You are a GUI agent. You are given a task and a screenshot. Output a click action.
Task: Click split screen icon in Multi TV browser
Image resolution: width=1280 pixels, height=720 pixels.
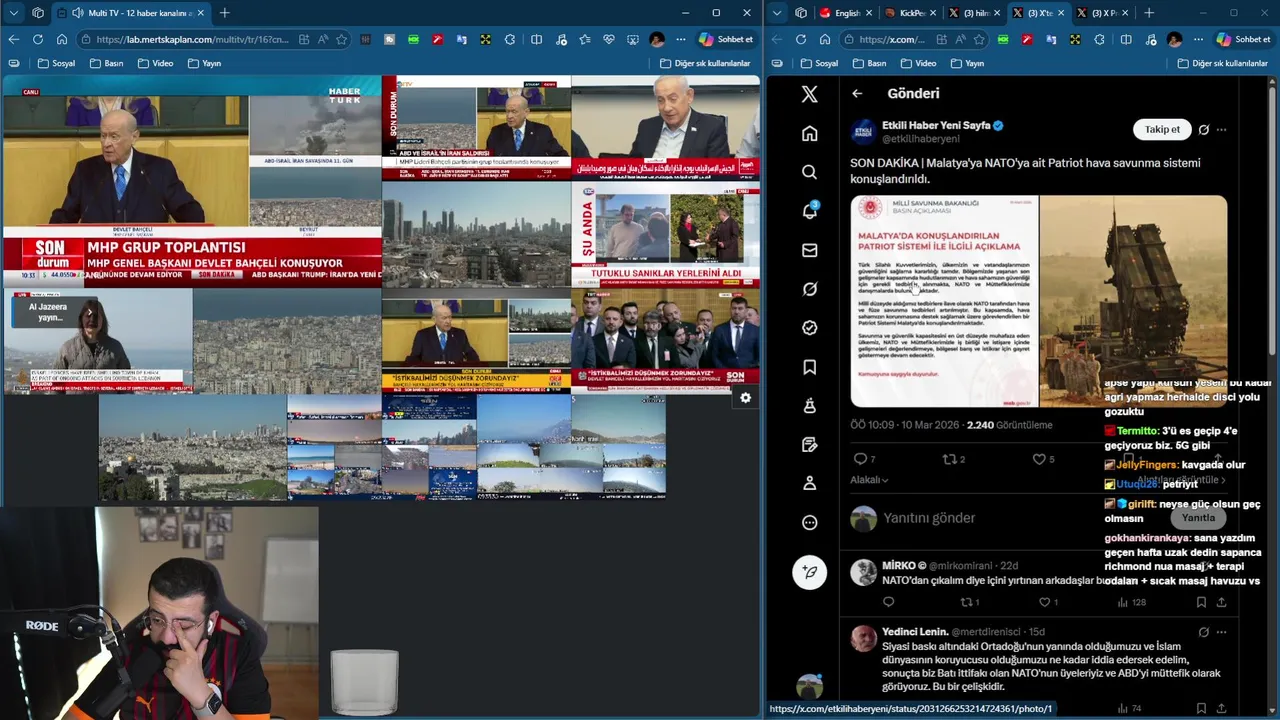point(536,39)
